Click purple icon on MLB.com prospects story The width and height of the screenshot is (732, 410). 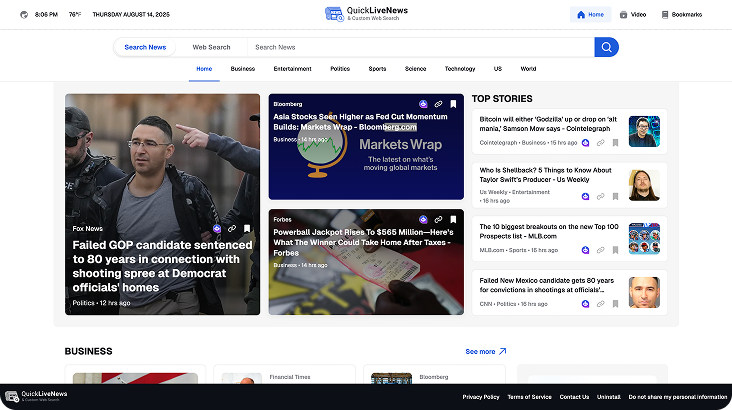(585, 250)
